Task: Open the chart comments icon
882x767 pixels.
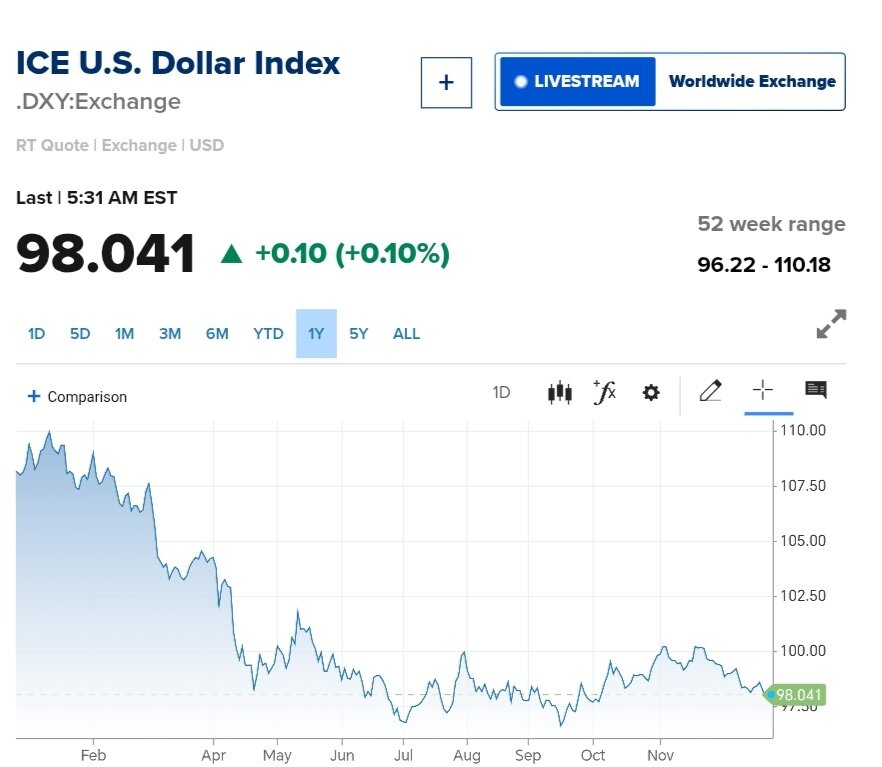Action: click(816, 391)
